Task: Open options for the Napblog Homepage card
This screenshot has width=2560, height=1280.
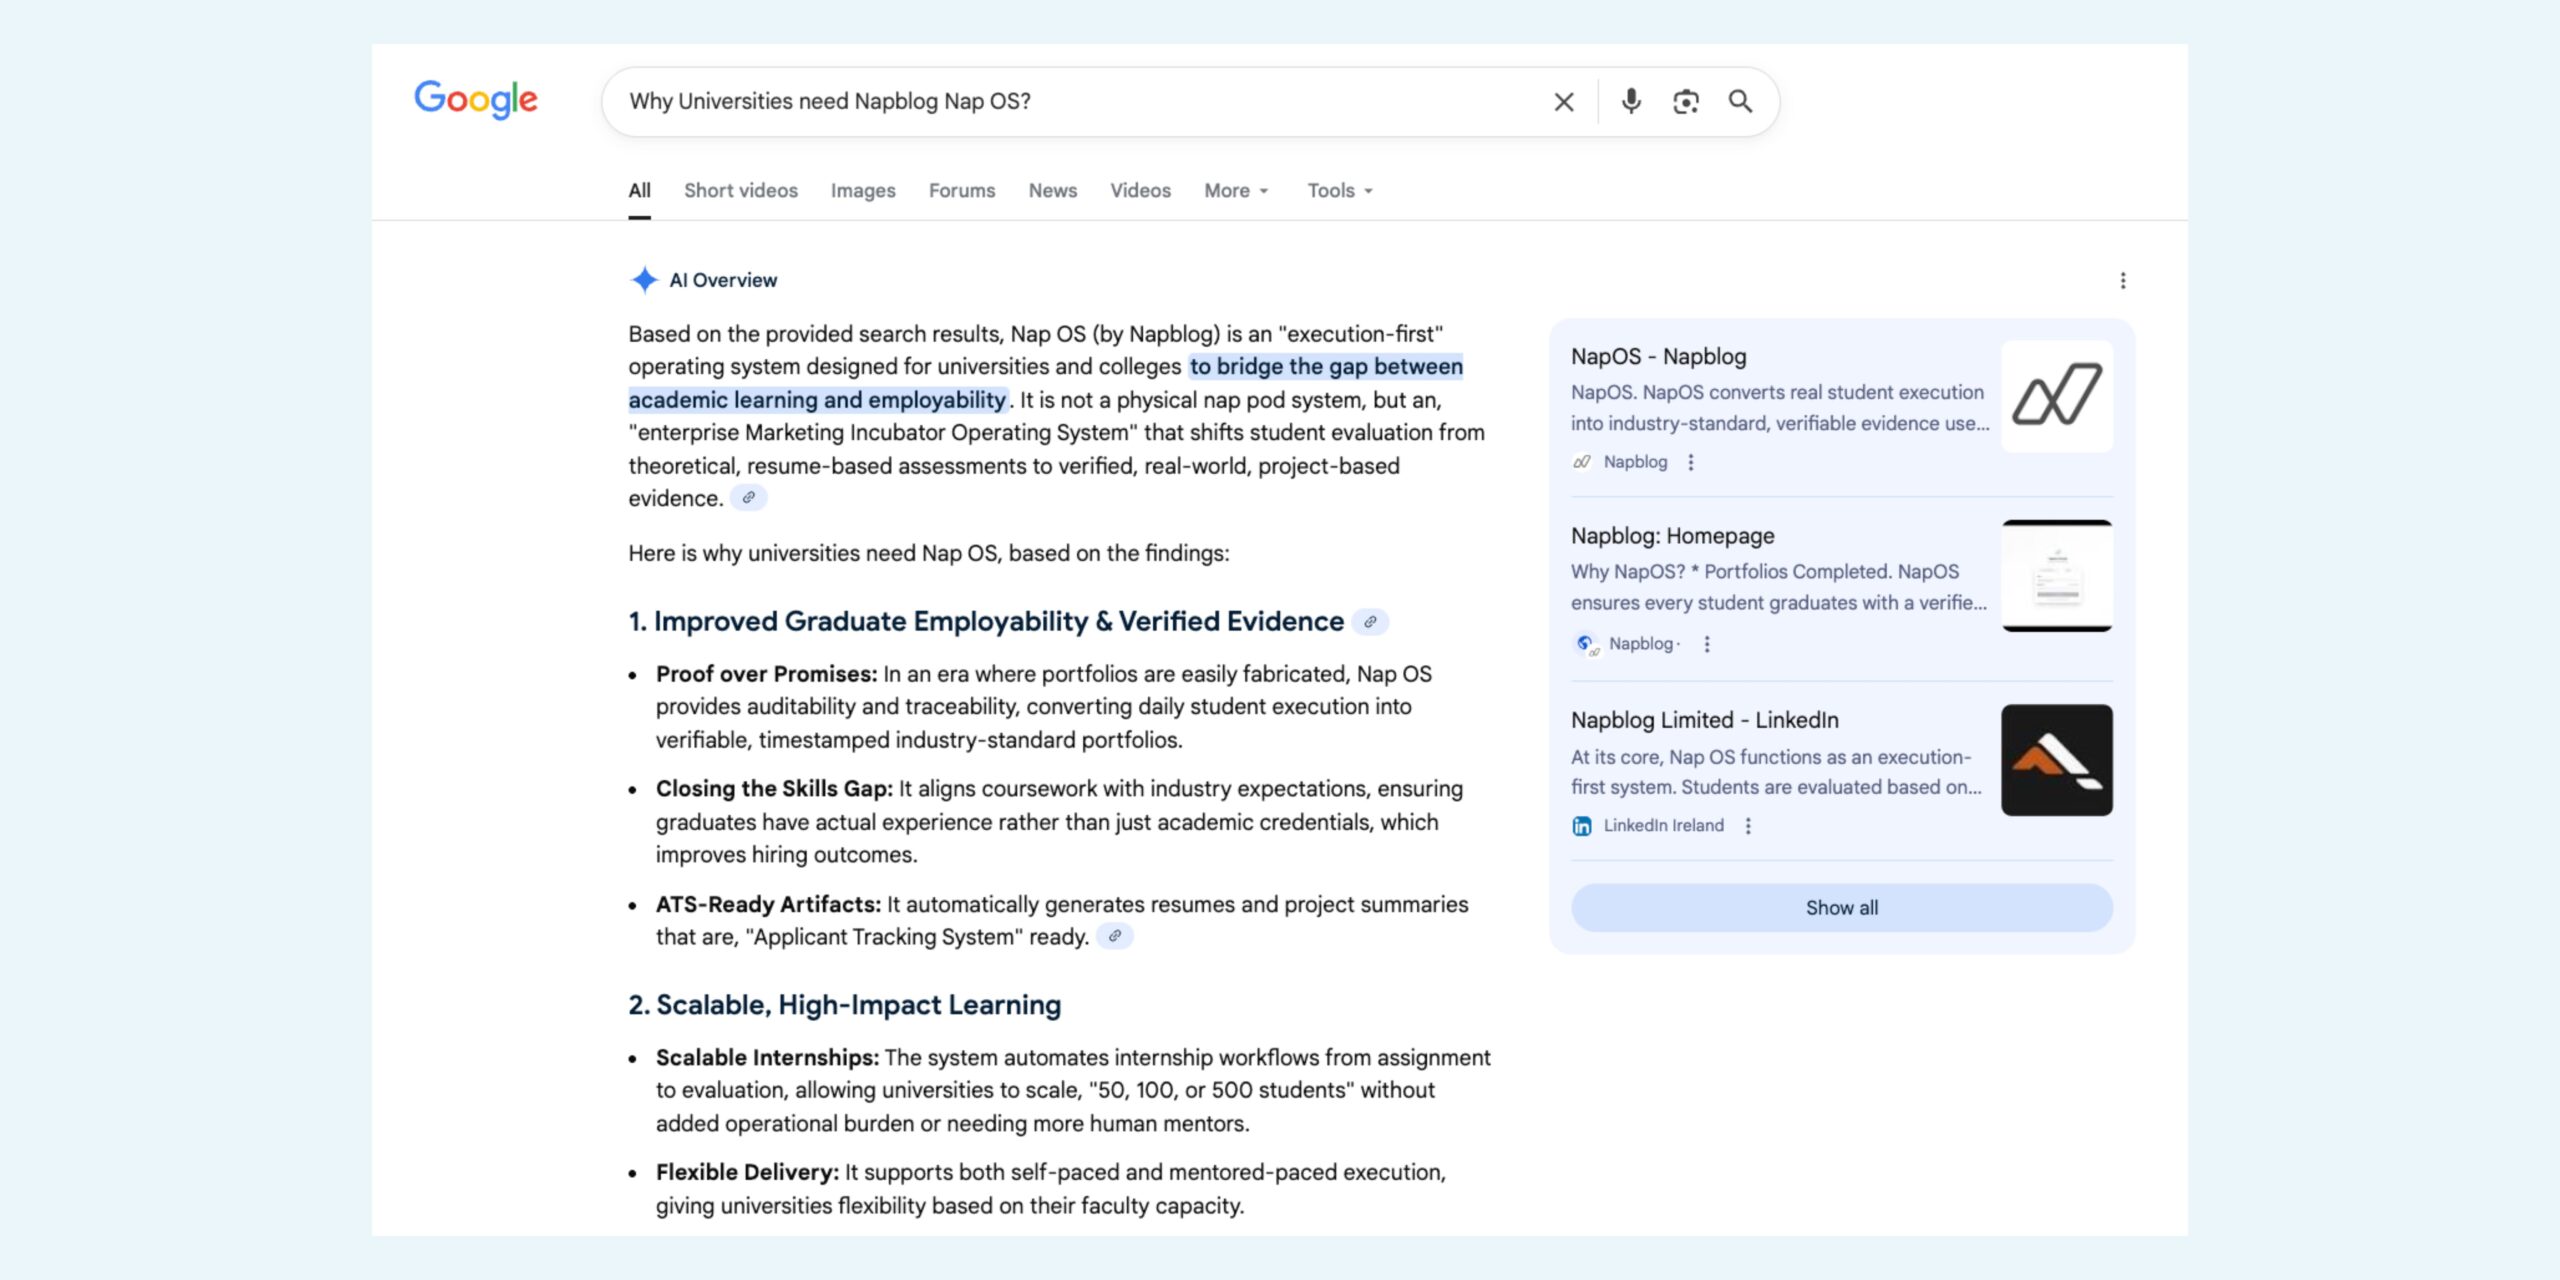Action: pyautogui.click(x=1706, y=644)
